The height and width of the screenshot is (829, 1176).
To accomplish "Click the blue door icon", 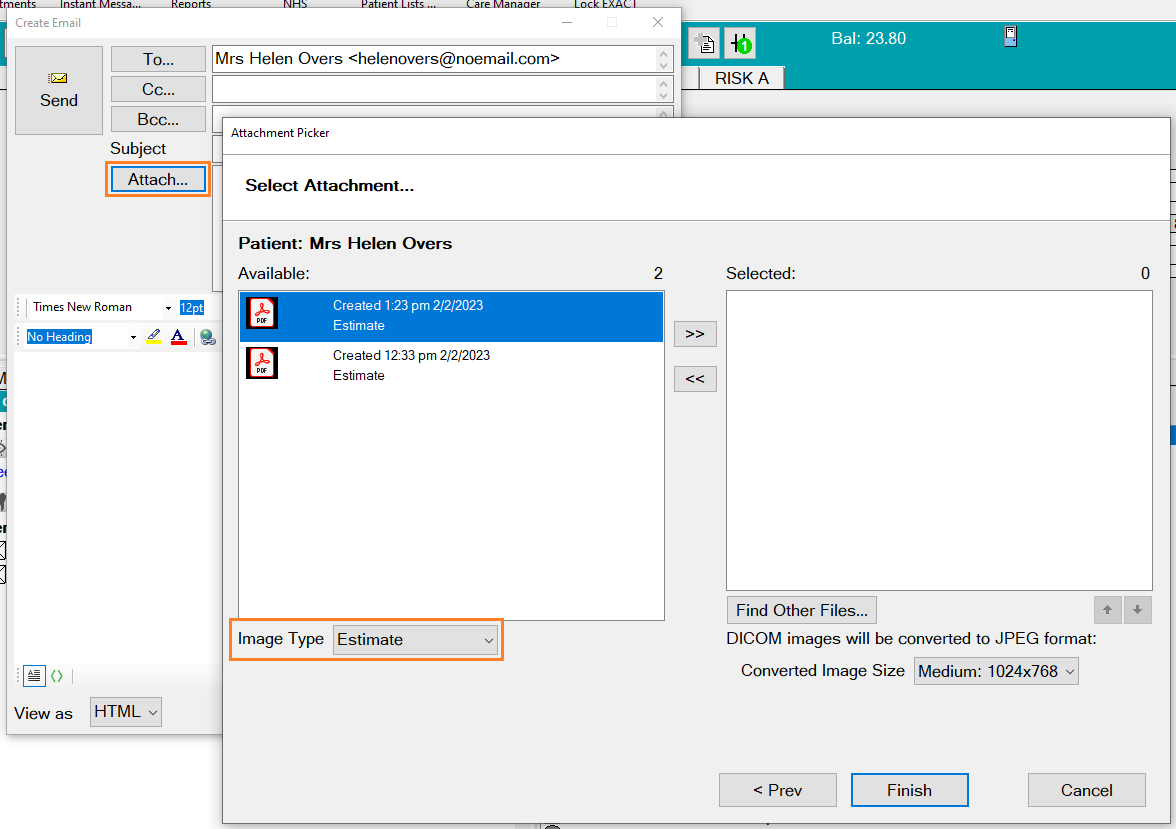I will tap(1010, 37).
